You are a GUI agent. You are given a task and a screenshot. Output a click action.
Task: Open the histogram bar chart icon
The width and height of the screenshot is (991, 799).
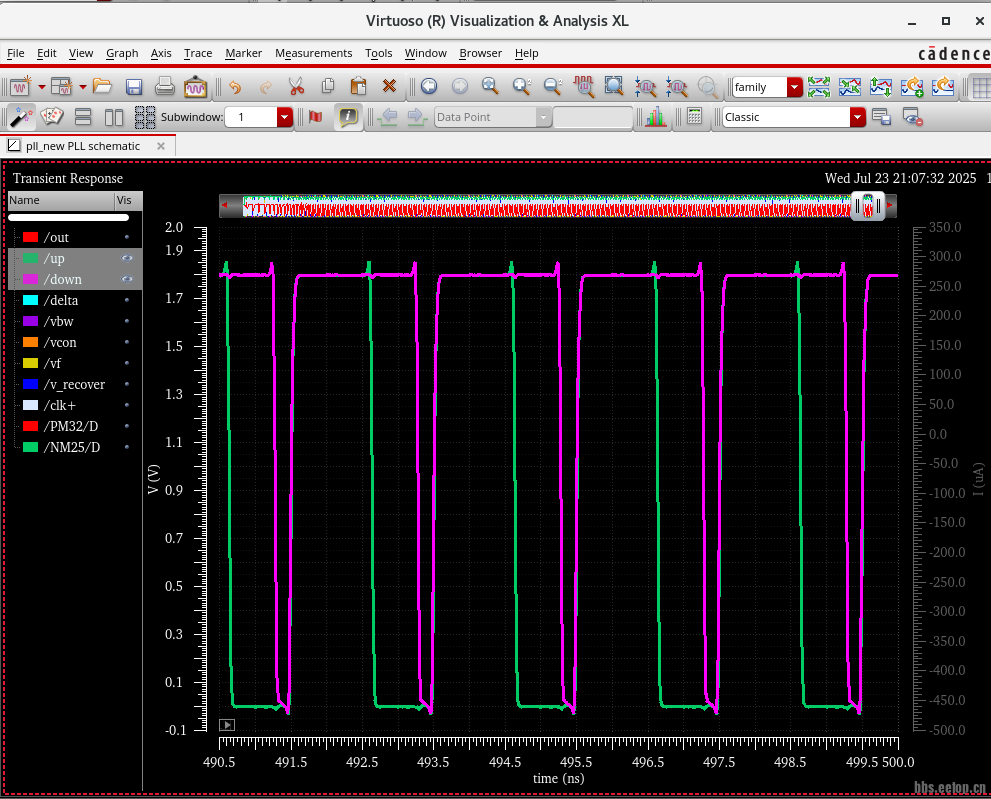656,117
